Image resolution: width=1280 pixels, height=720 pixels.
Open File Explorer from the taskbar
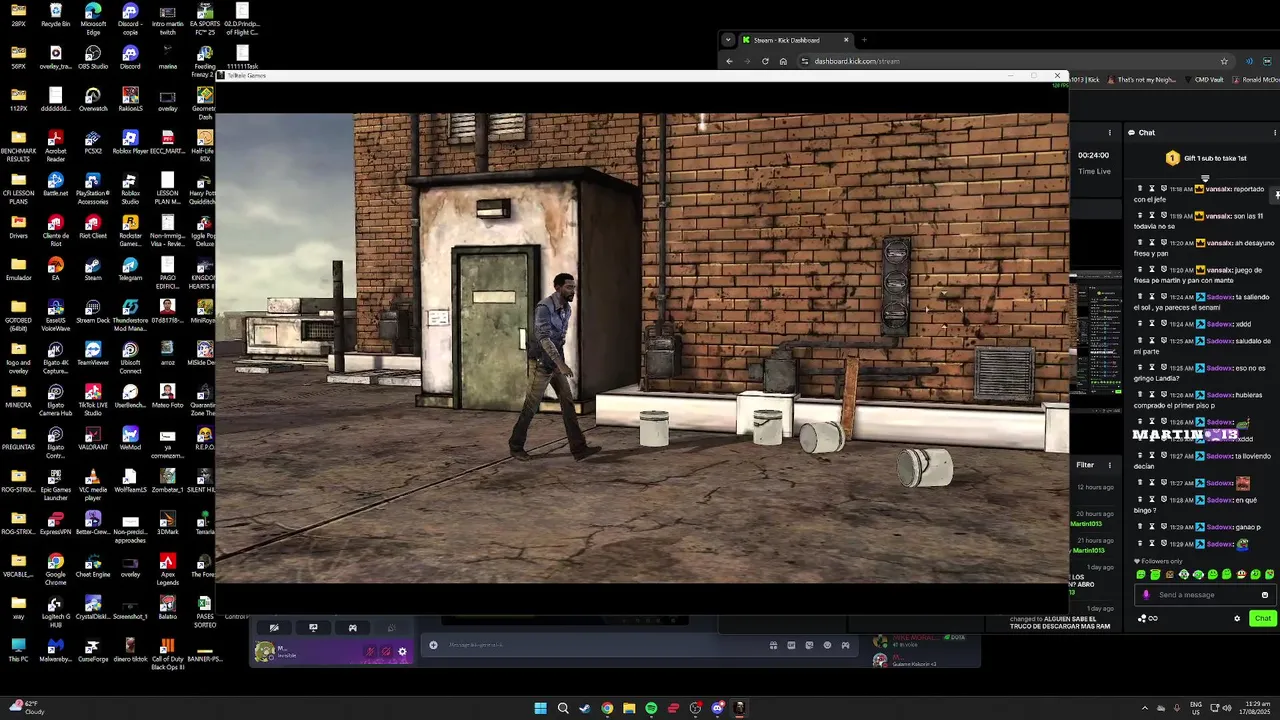(x=629, y=708)
